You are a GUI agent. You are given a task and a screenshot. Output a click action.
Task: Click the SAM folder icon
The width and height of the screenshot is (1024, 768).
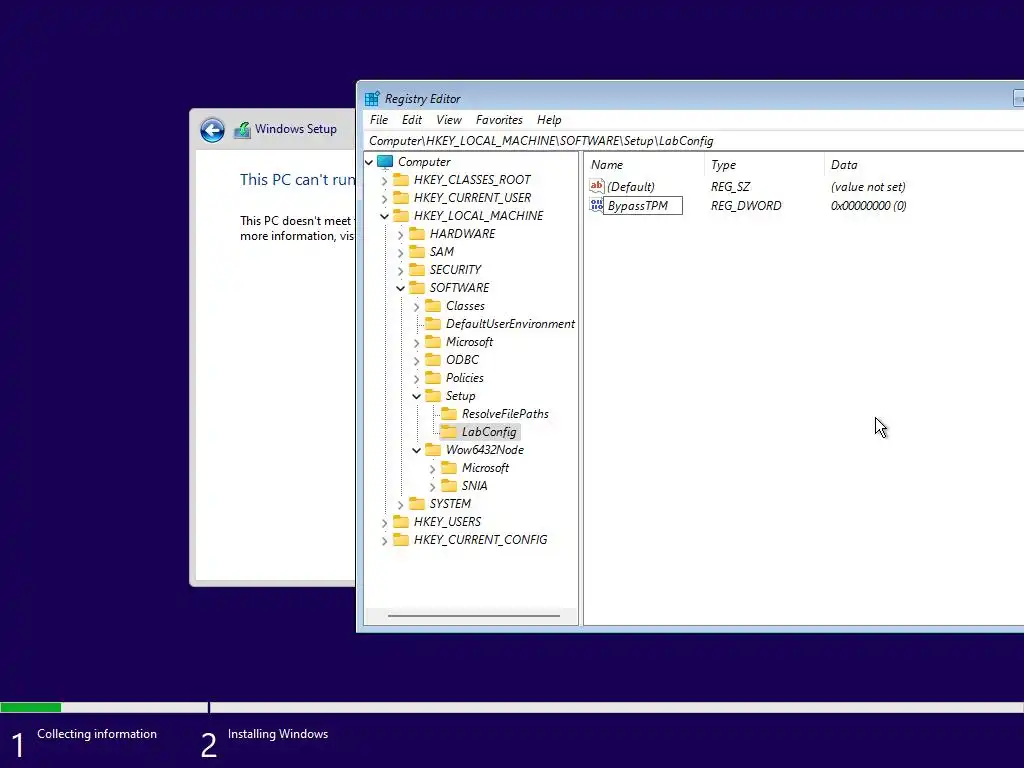[417, 251]
